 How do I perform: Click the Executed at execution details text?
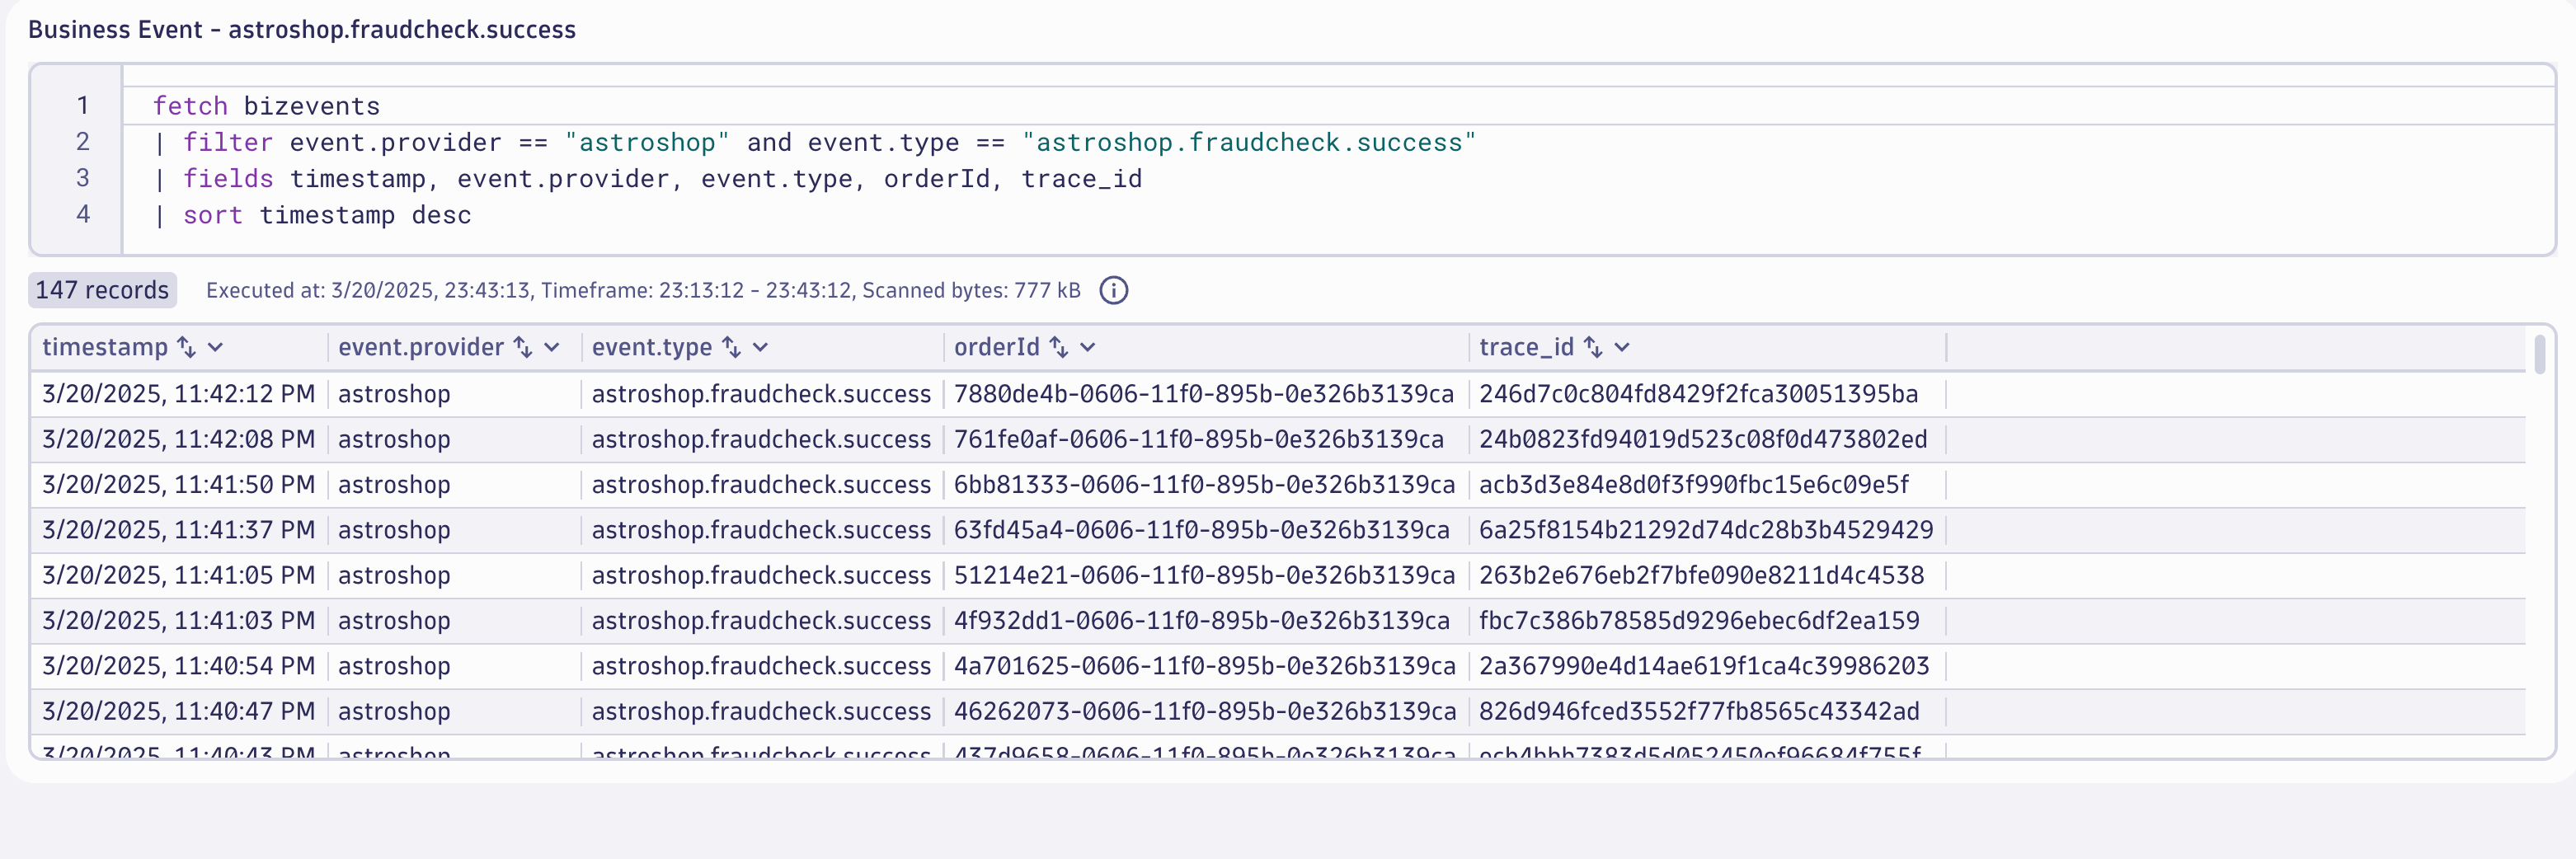(643, 290)
